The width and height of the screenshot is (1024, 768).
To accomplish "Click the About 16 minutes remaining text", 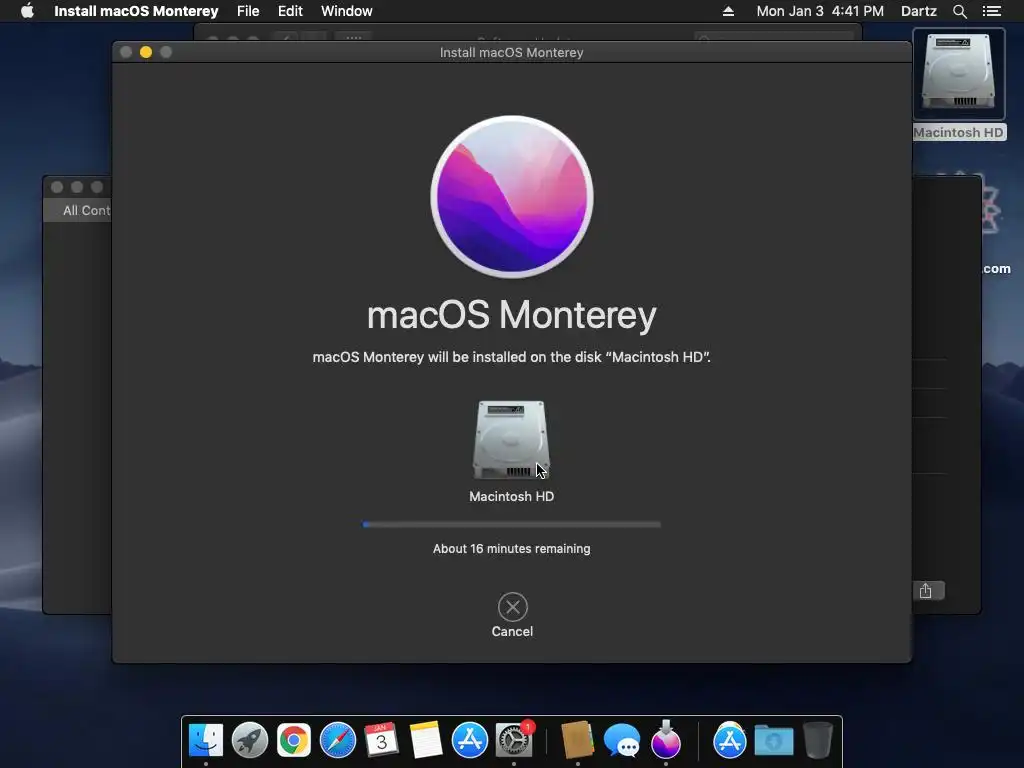I will (x=511, y=549).
